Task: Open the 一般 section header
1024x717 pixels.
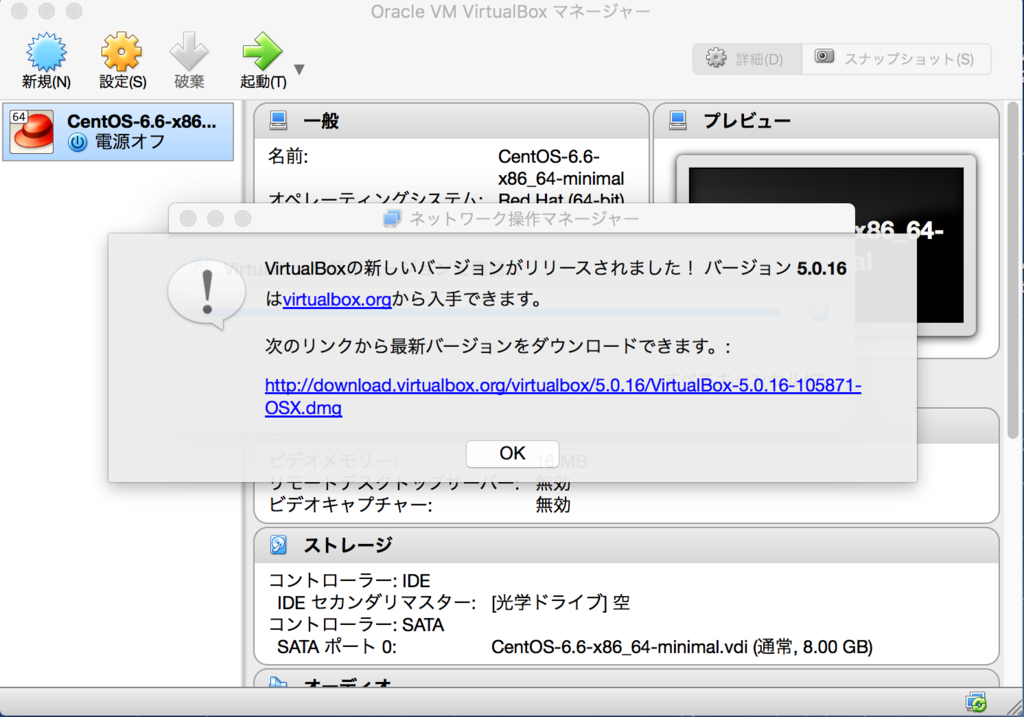Action: click(451, 121)
